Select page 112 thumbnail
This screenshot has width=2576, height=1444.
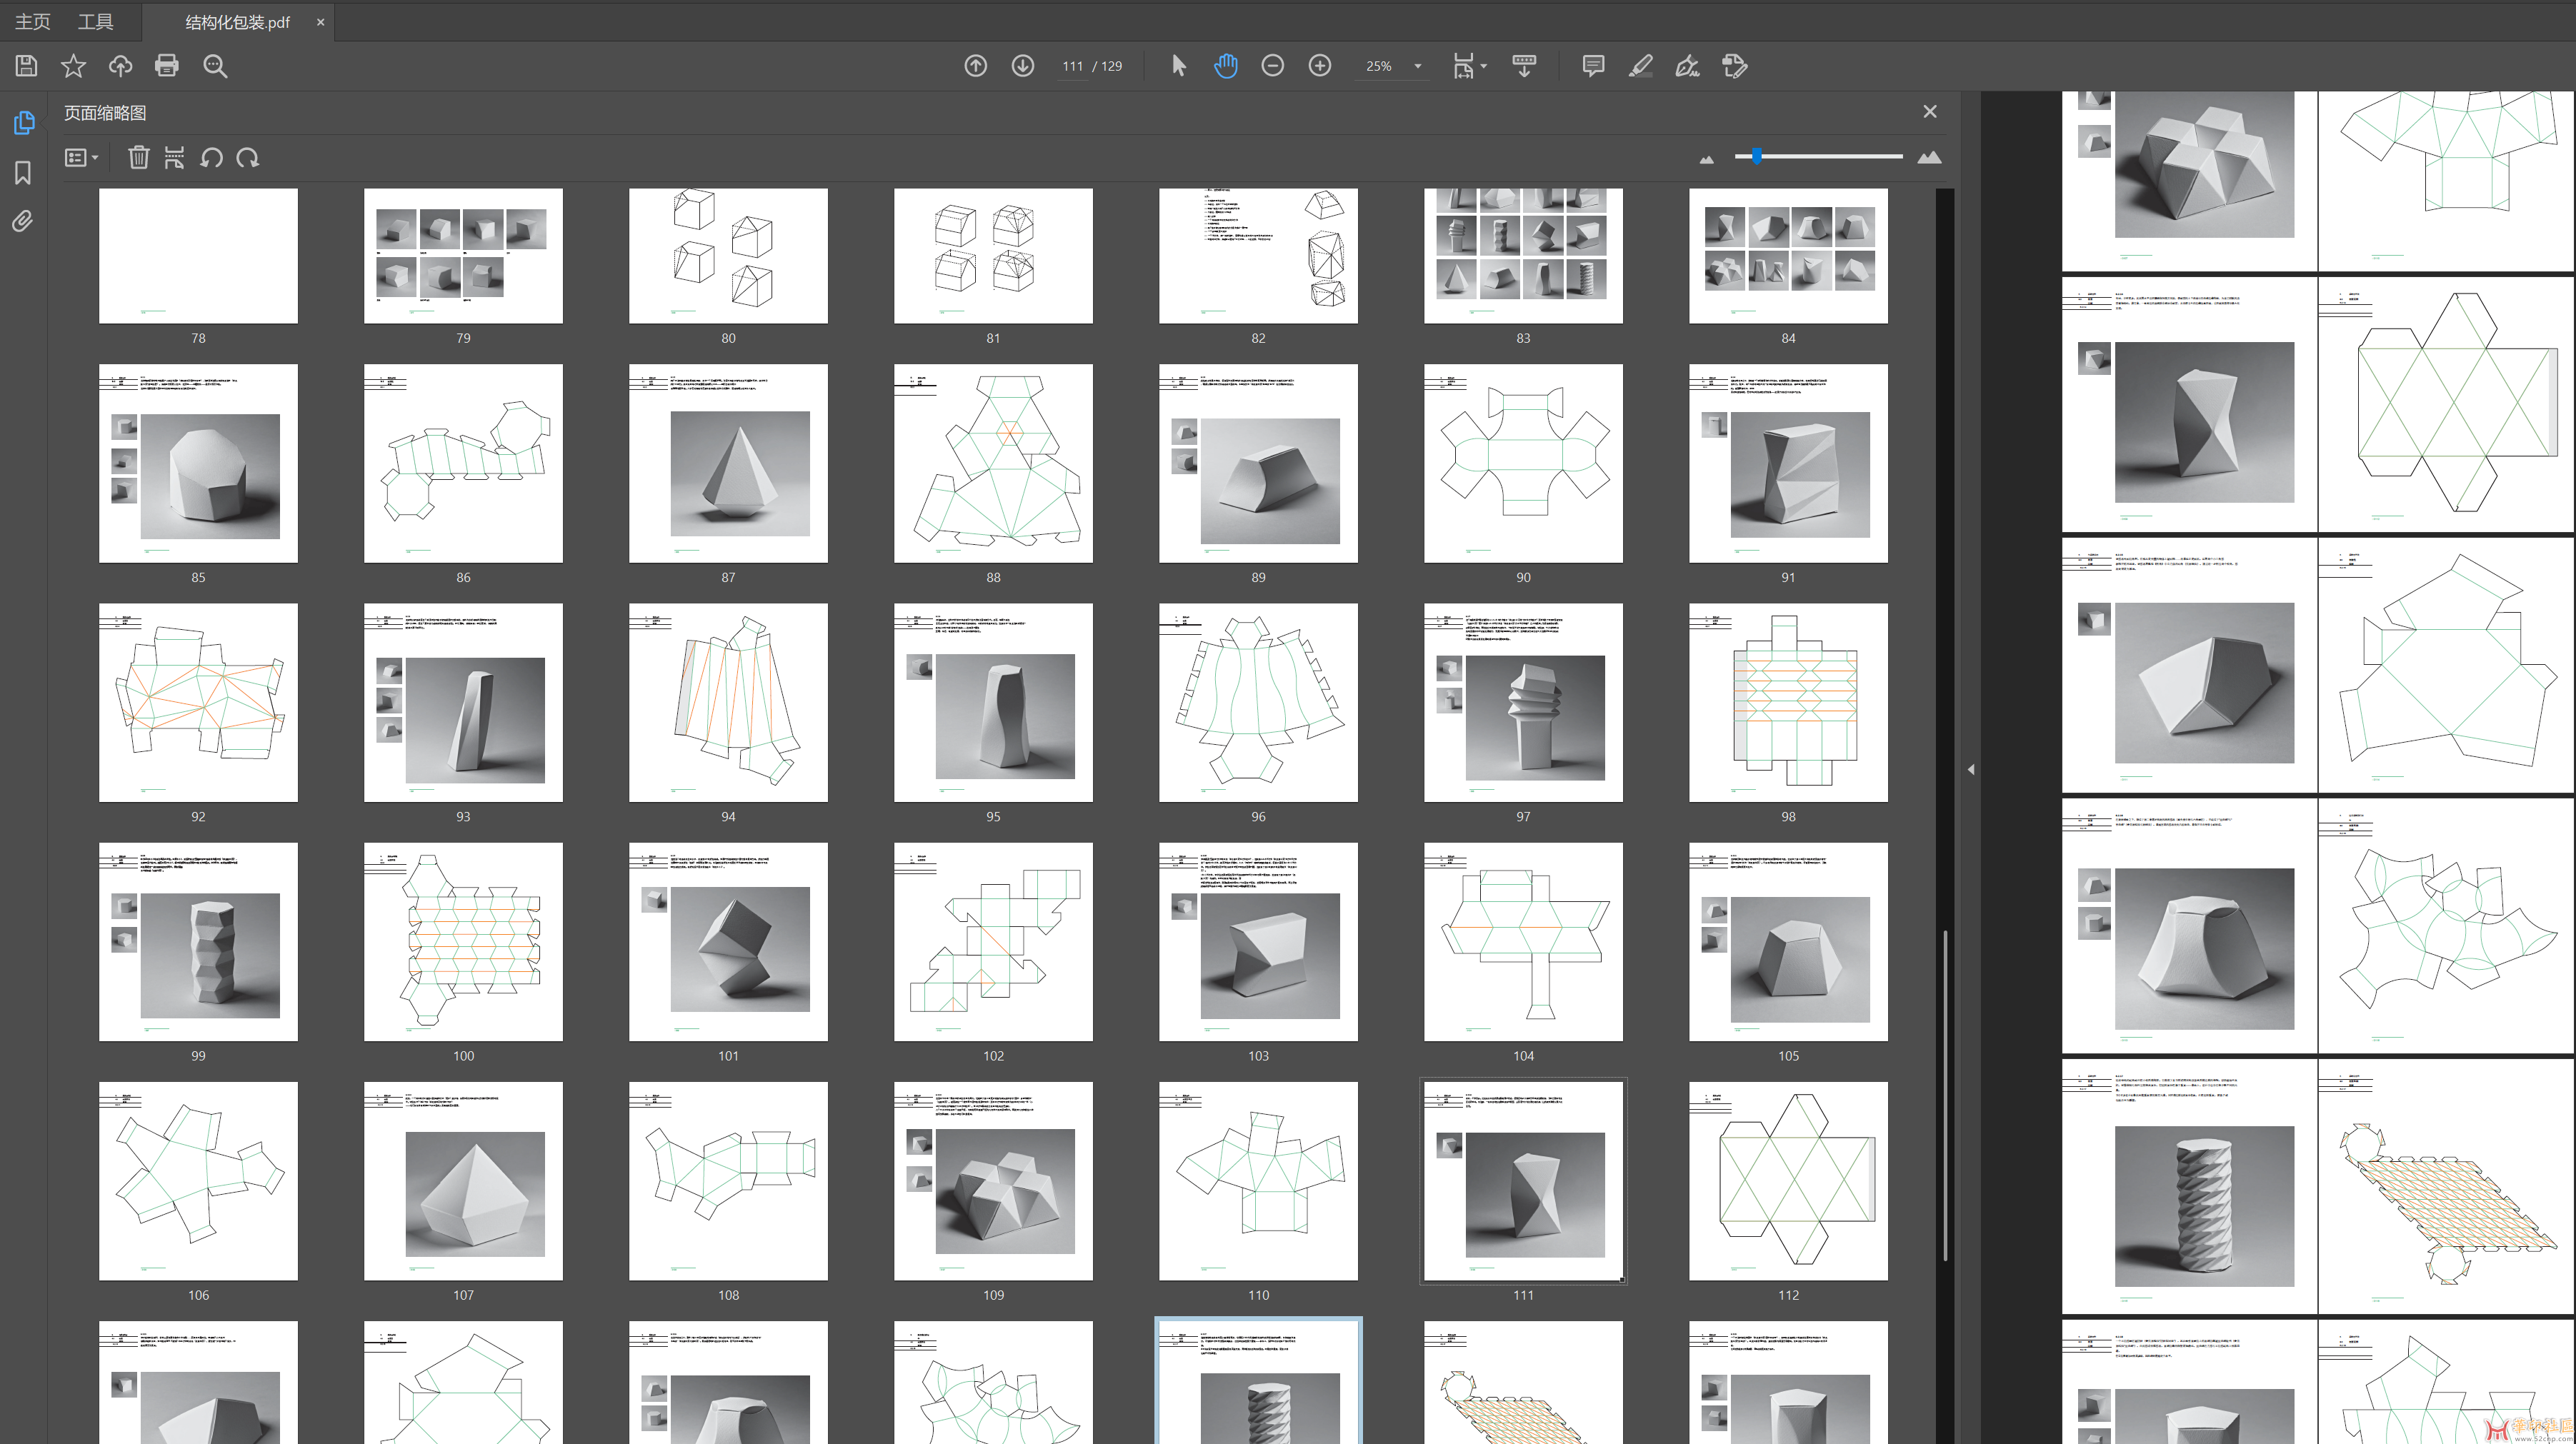1788,1180
